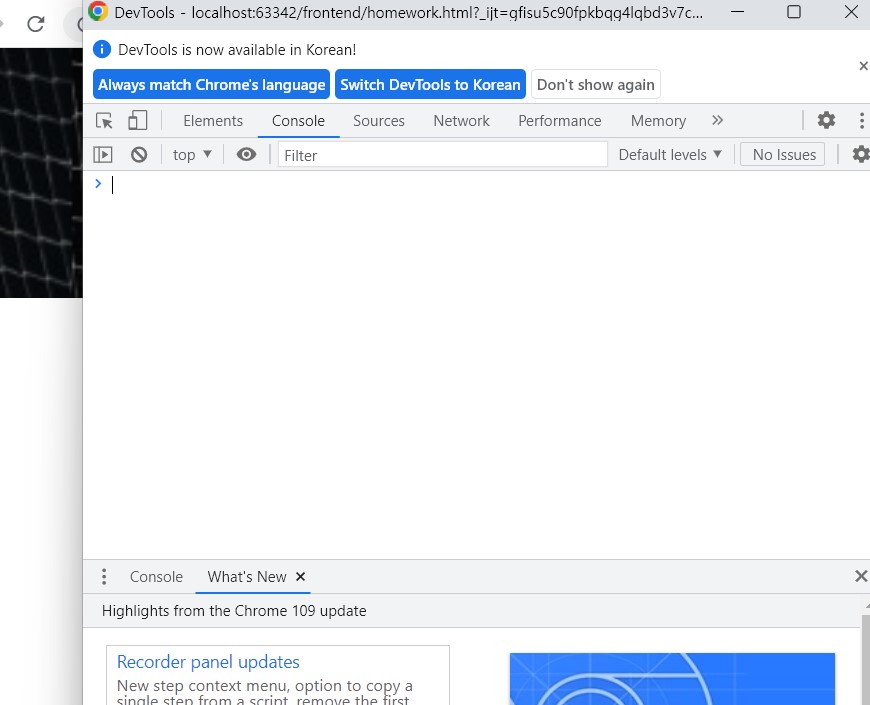Click the blue info icon in infobar
870x705 pixels.
click(x=102, y=49)
